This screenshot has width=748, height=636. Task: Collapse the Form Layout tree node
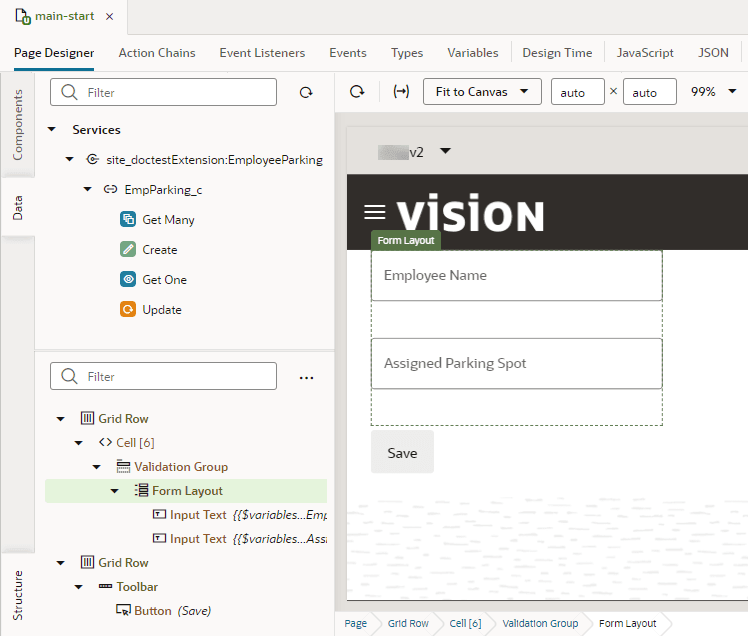pos(114,491)
